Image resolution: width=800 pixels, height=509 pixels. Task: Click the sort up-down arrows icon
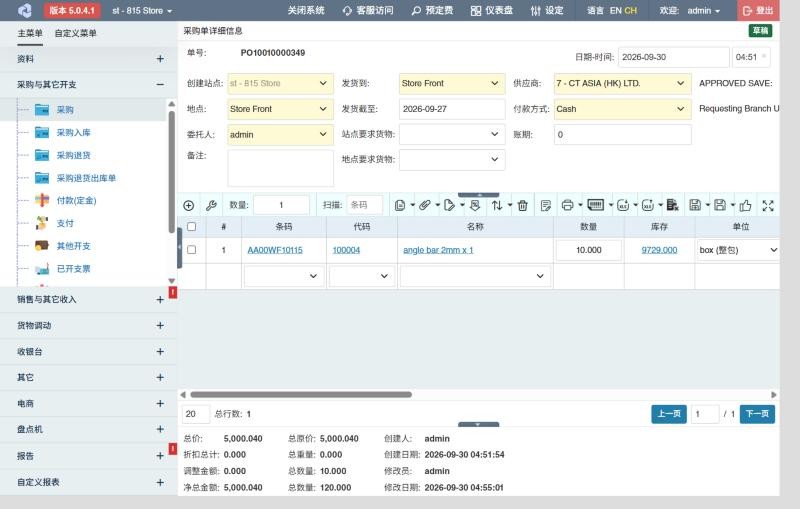click(497, 206)
